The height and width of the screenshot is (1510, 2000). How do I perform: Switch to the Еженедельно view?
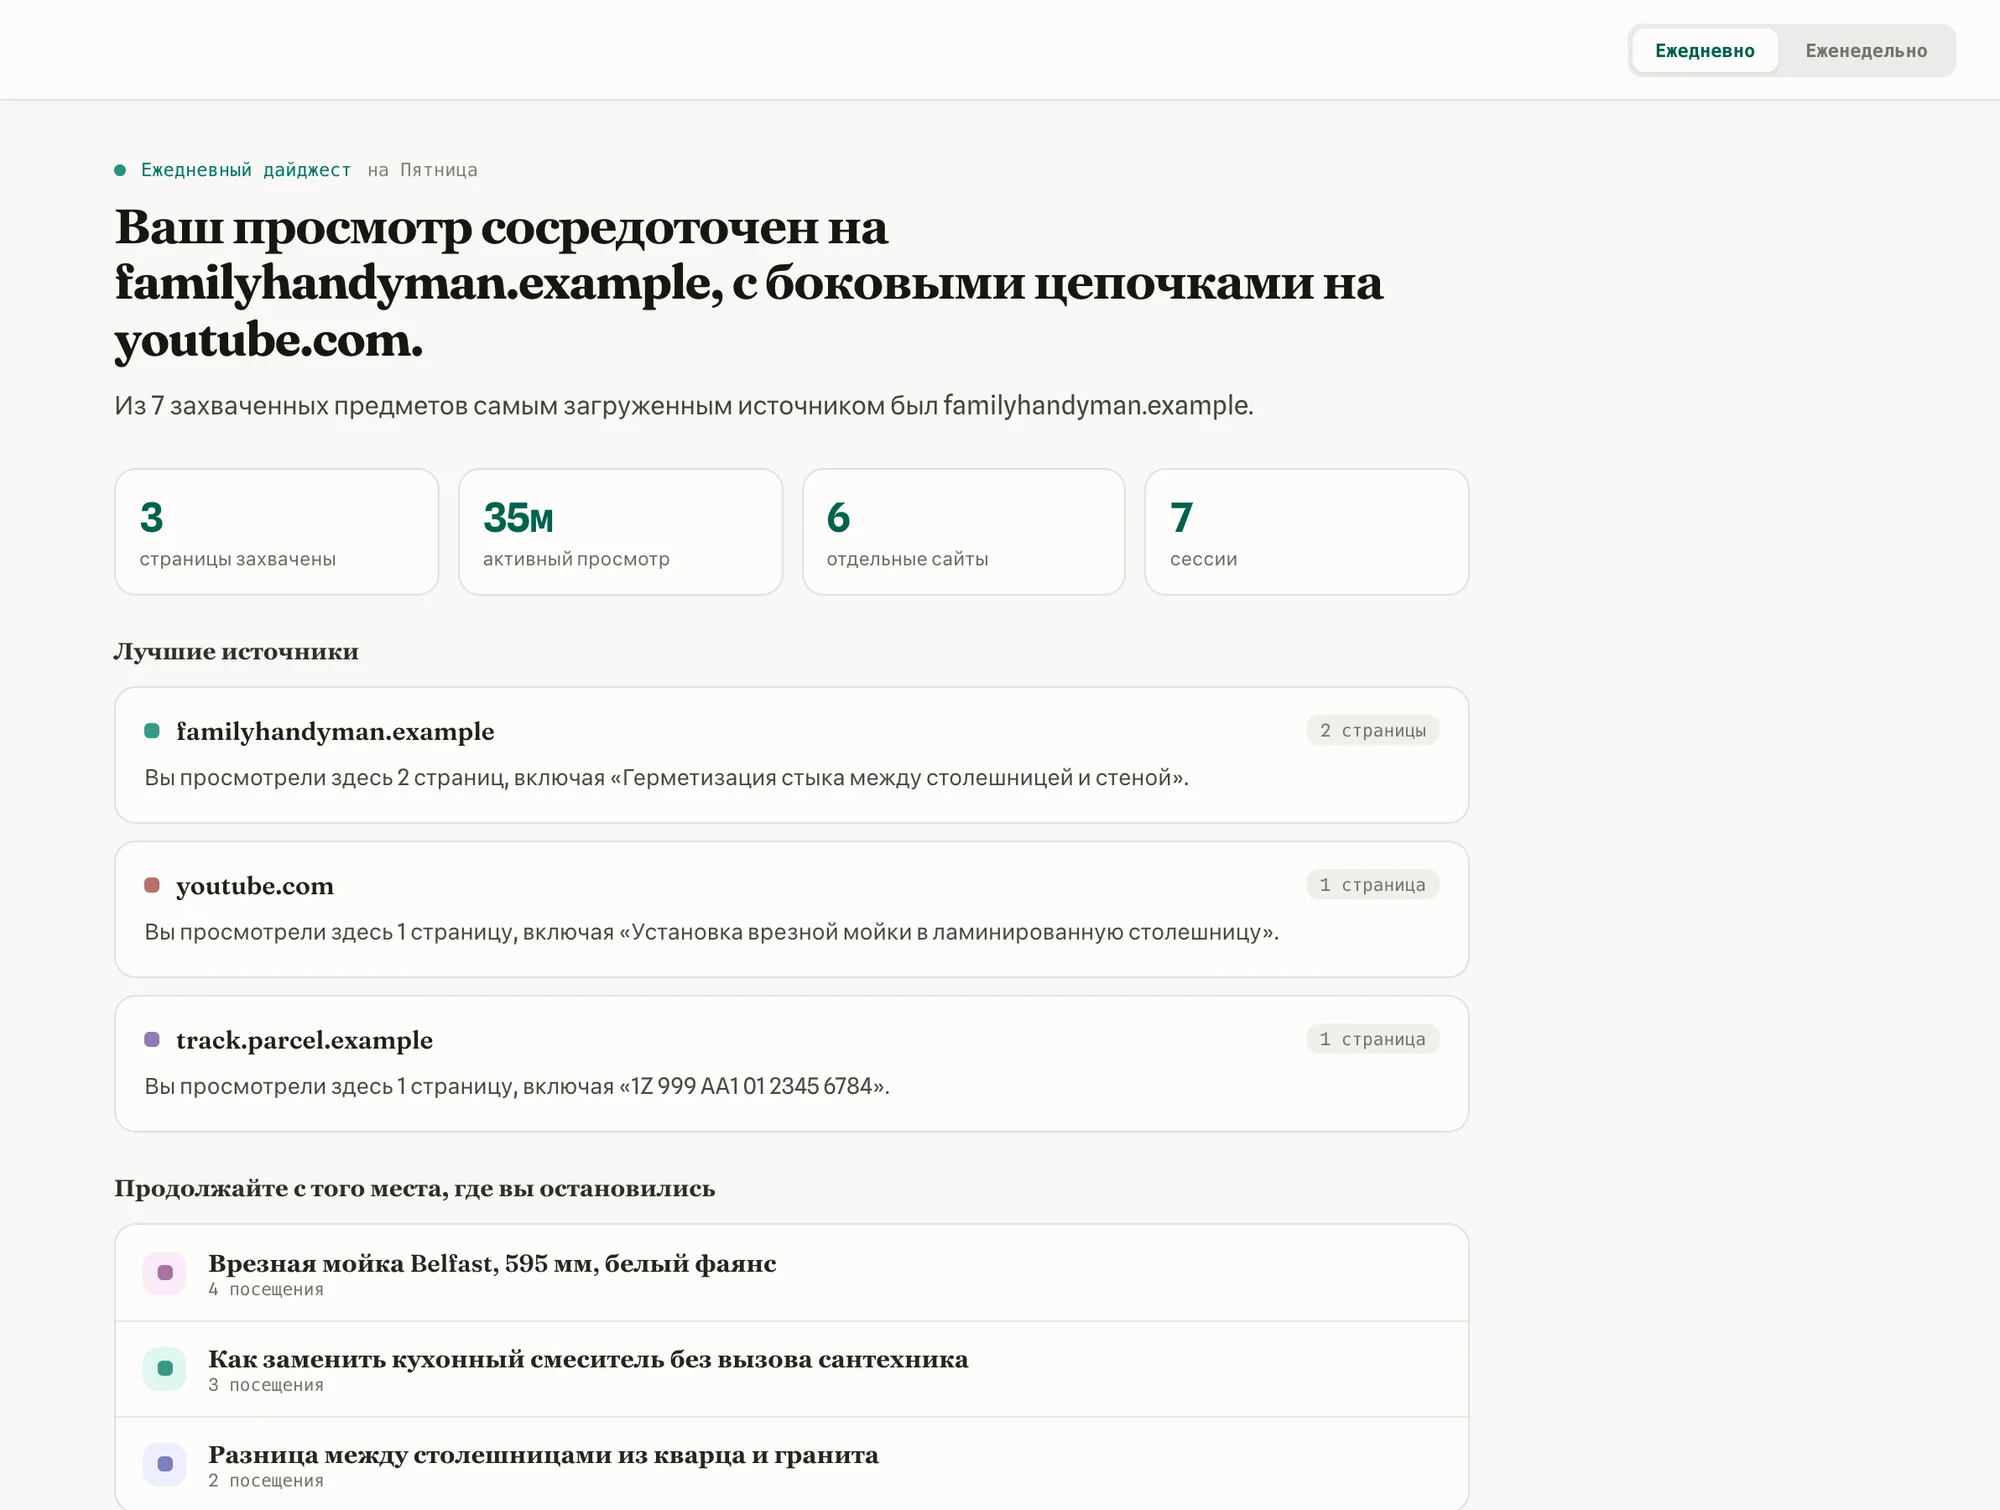[x=1866, y=51]
